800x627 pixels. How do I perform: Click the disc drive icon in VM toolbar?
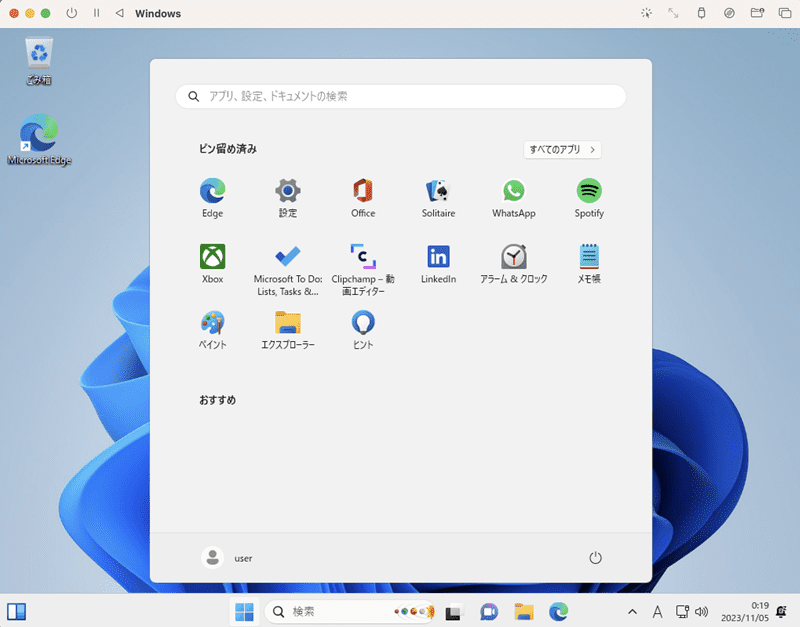click(x=729, y=13)
